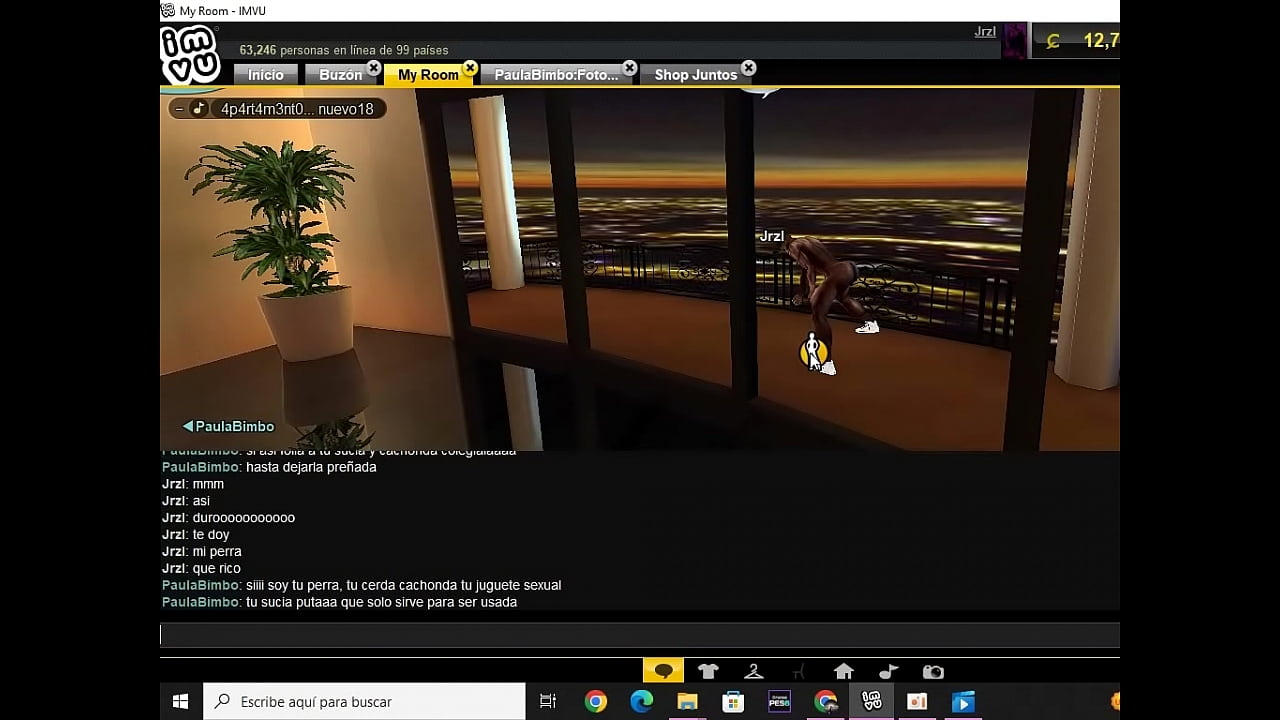Open the clothing shirt icon
This screenshot has height=720, width=1280.
708,671
